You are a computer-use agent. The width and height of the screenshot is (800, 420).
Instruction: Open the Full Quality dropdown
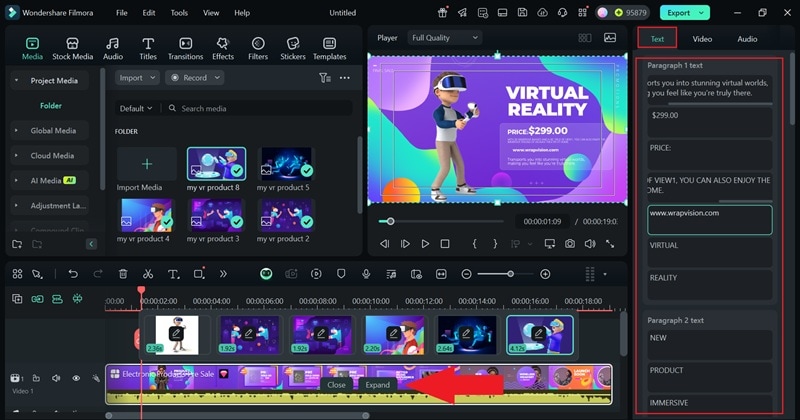[x=445, y=38]
